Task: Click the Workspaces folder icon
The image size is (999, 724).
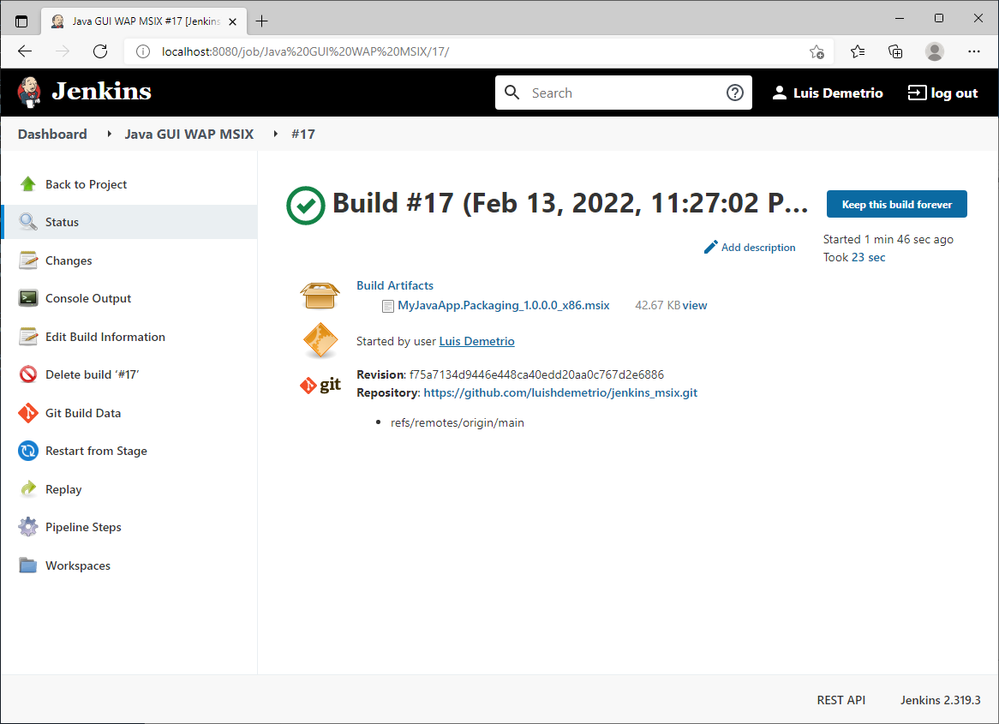Action: tap(28, 565)
